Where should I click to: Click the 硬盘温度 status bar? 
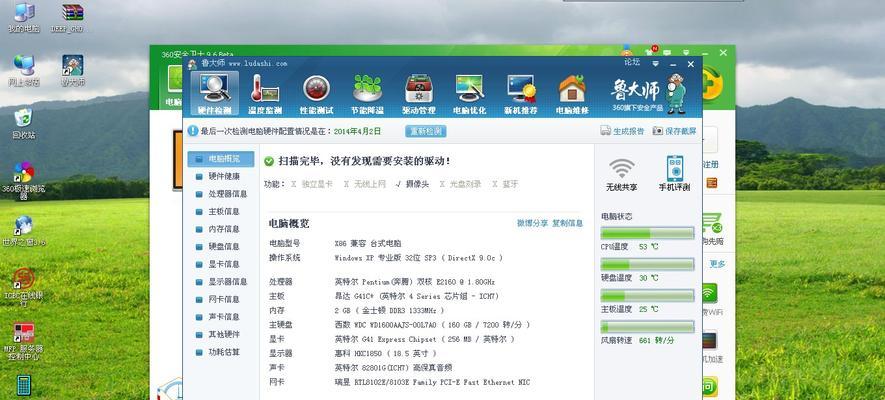647,265
